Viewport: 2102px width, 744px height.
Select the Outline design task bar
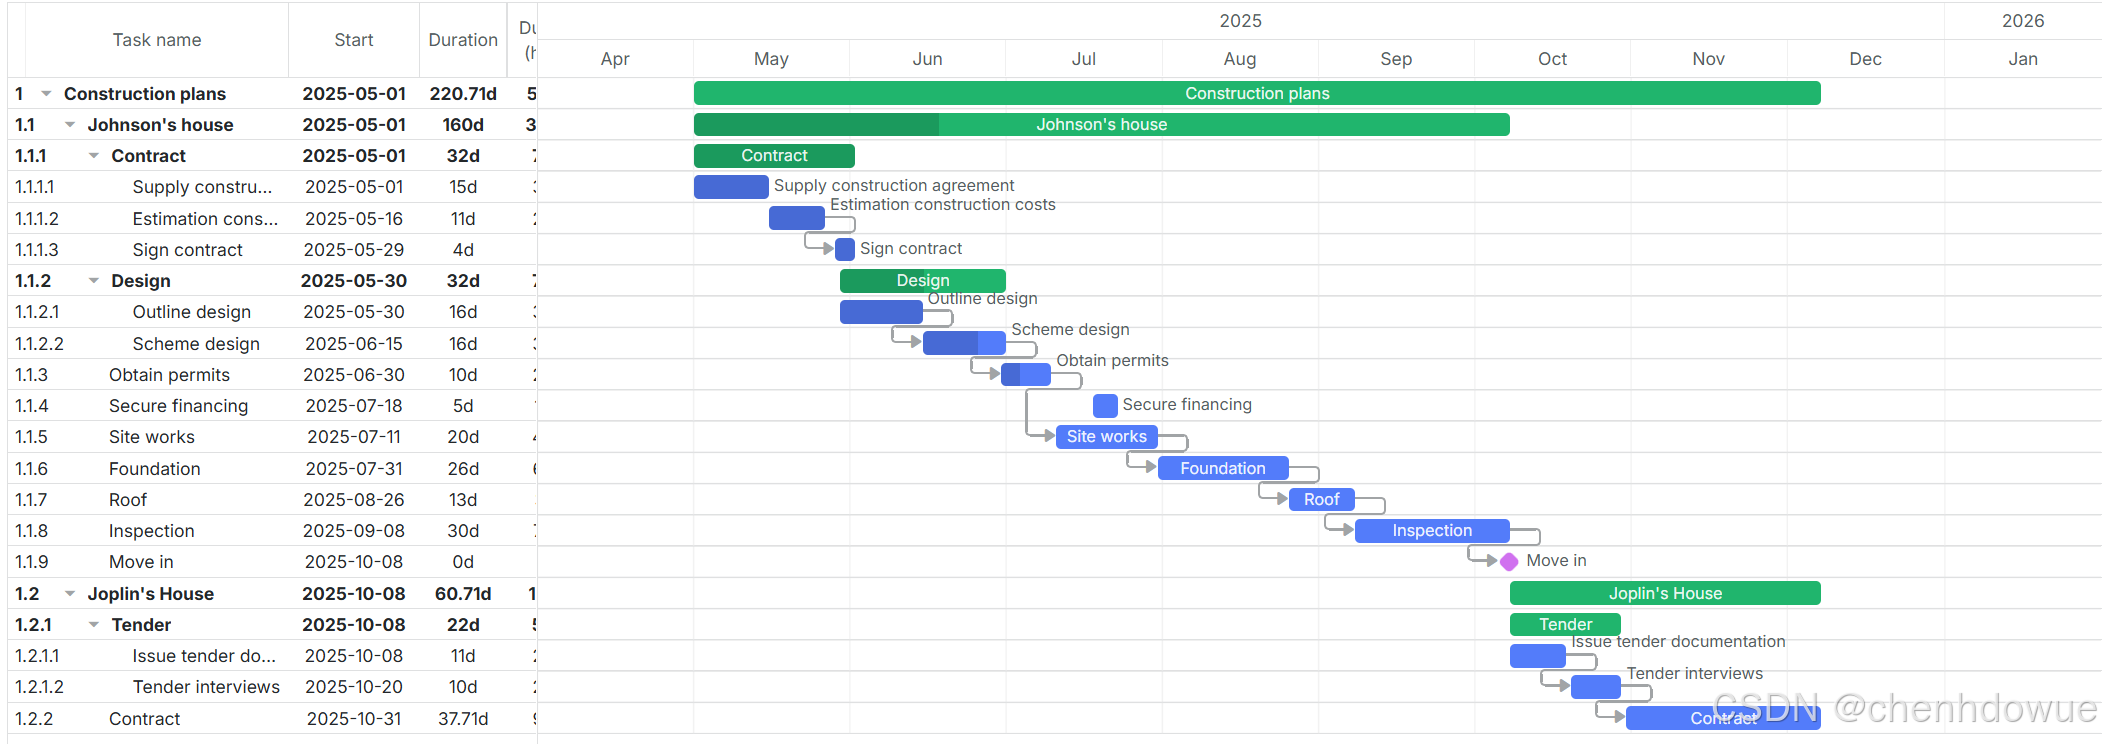pos(881,312)
